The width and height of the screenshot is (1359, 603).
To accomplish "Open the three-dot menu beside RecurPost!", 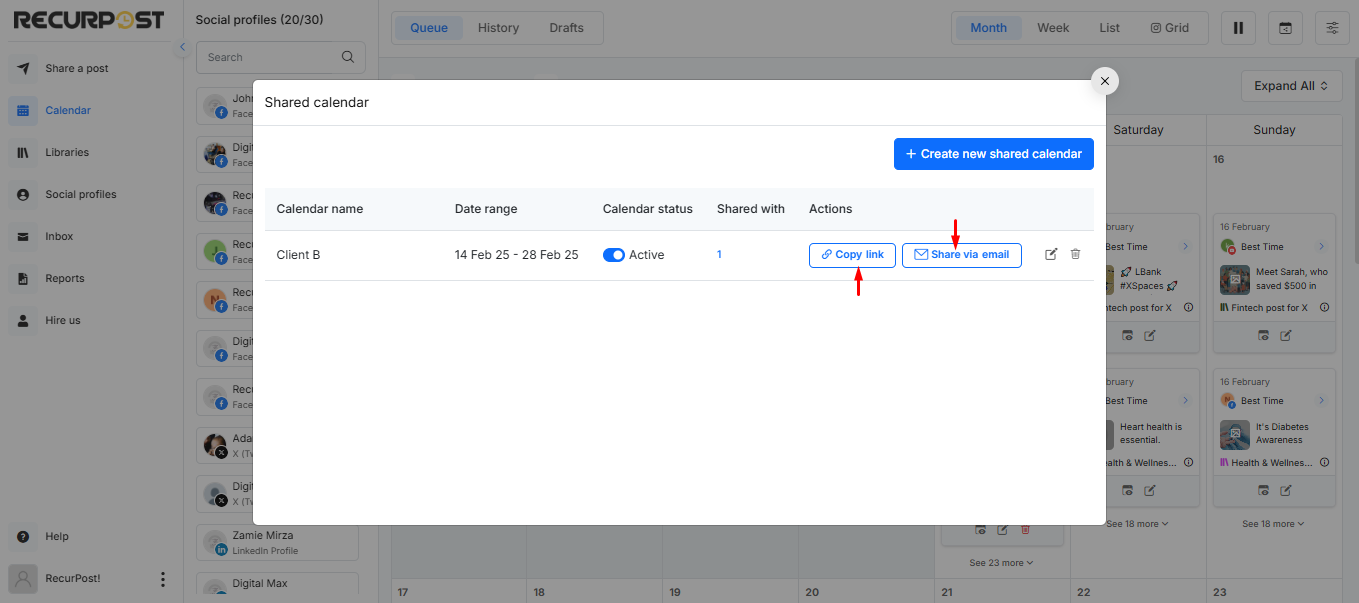I will [x=163, y=579].
